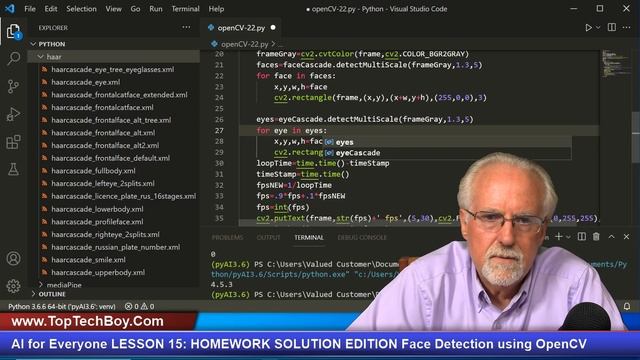The image size is (640, 360).
Task: Open the Explorer view in activity bar
Action: click(13, 31)
